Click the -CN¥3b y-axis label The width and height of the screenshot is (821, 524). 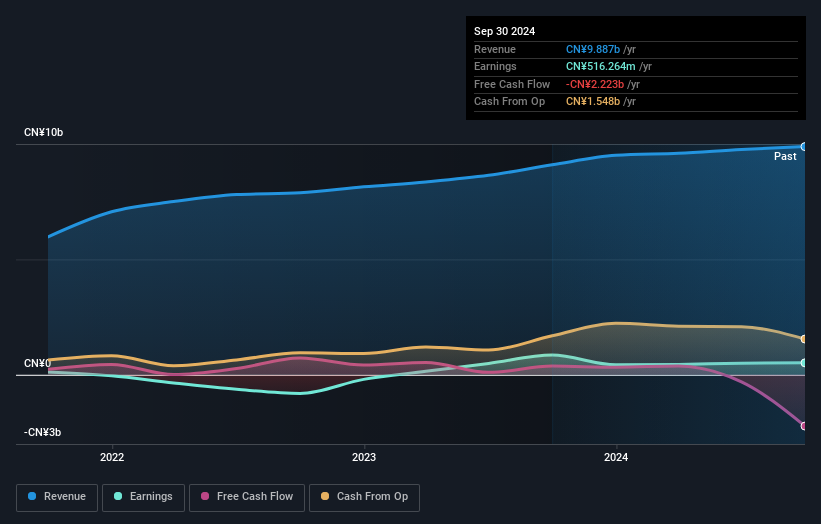pos(42,432)
